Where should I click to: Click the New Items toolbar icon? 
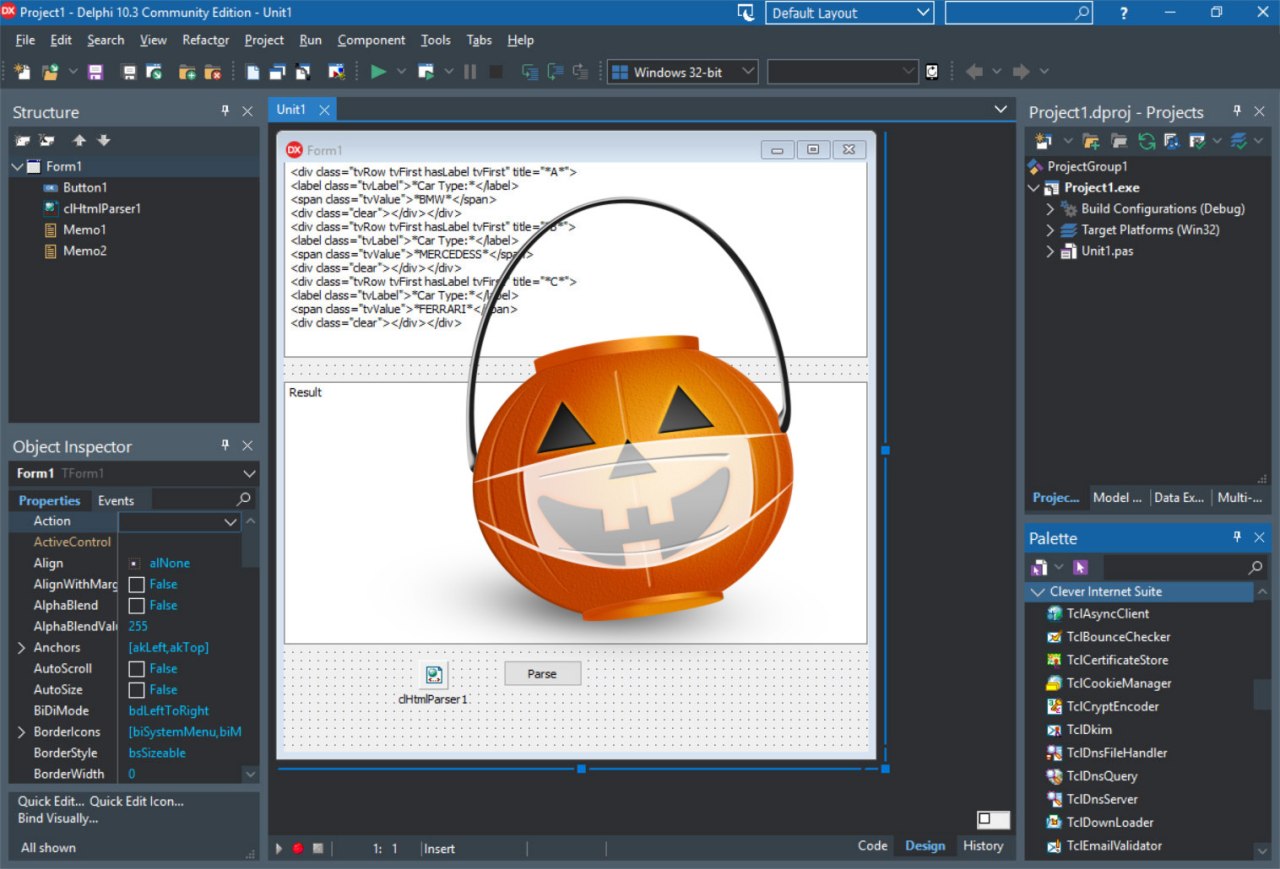[x=22, y=72]
